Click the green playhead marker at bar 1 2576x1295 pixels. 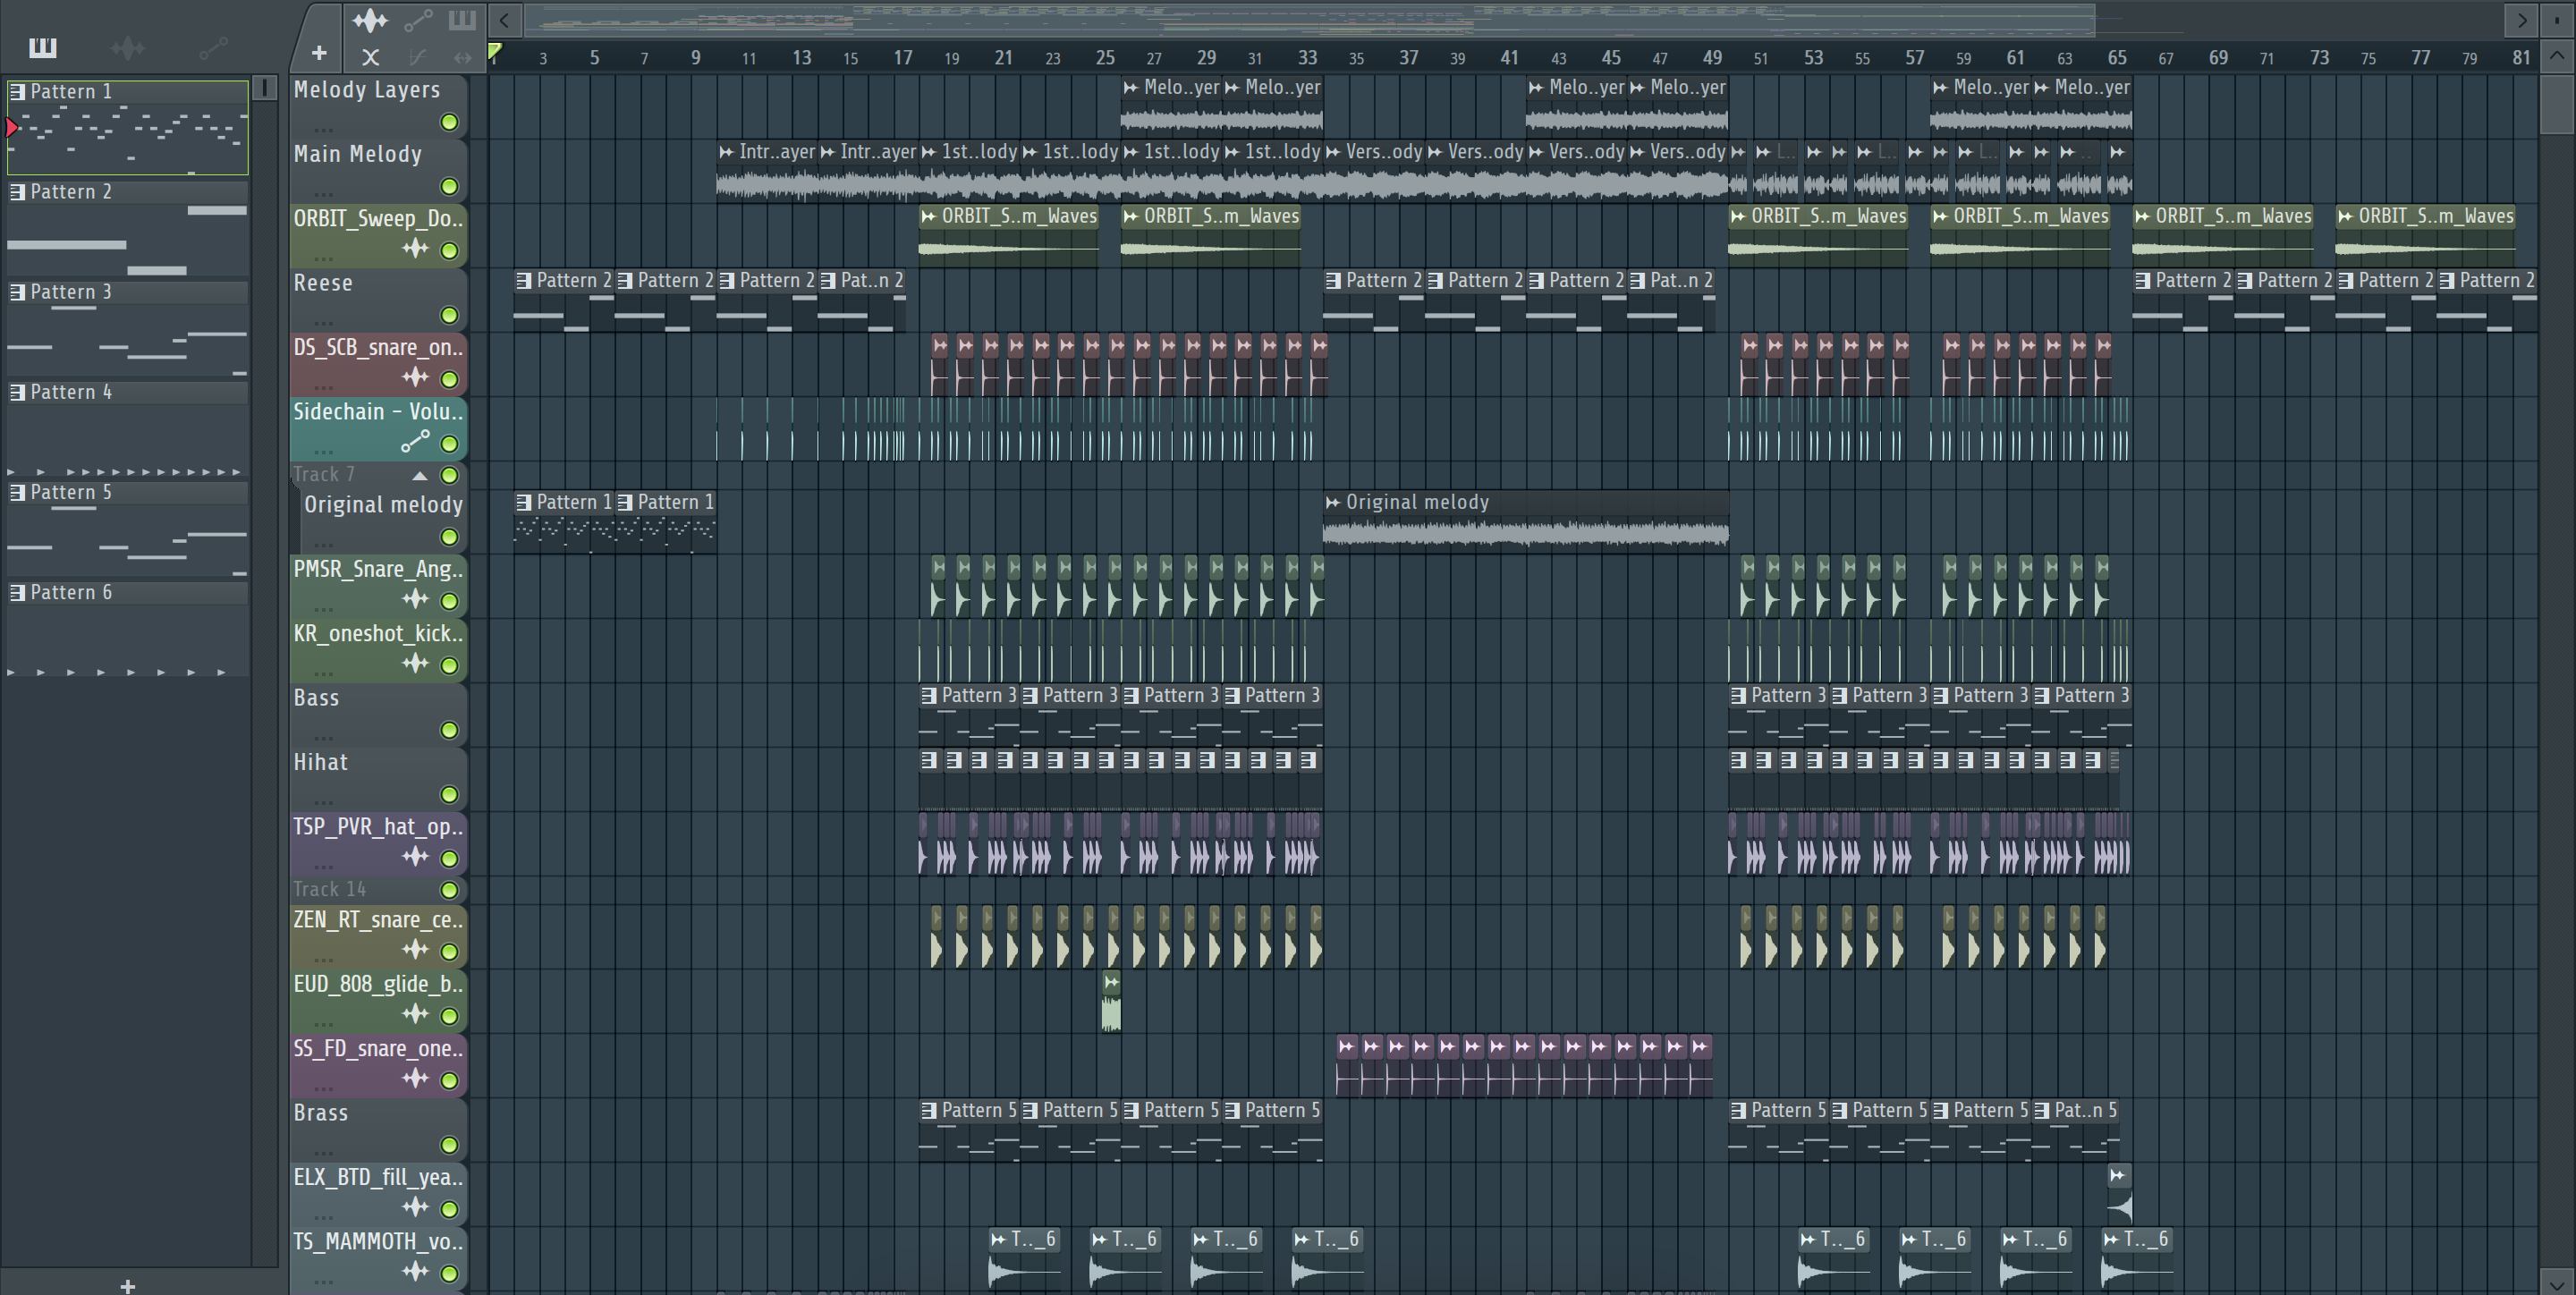pos(494,52)
